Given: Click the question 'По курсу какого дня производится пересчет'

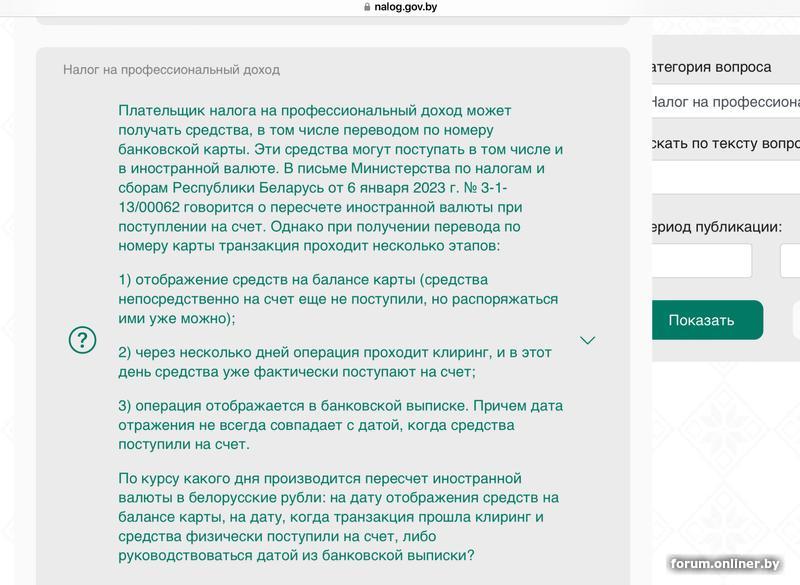Looking at the screenshot, I should 339,517.
